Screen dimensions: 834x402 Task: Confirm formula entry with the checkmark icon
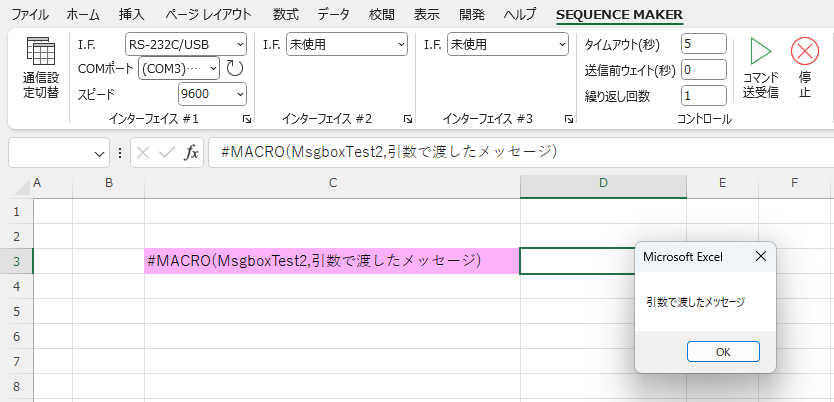pyautogui.click(x=167, y=153)
